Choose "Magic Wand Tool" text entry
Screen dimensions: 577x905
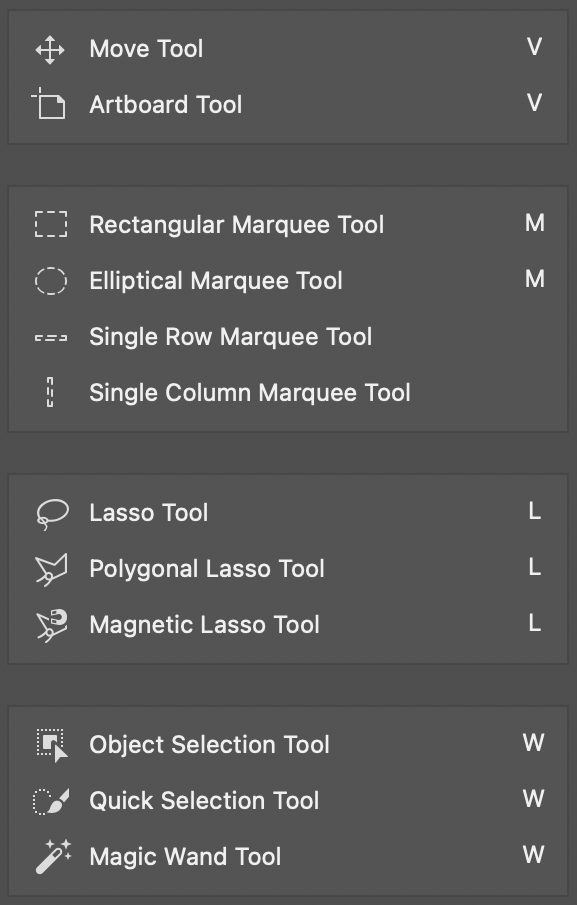click(x=185, y=857)
